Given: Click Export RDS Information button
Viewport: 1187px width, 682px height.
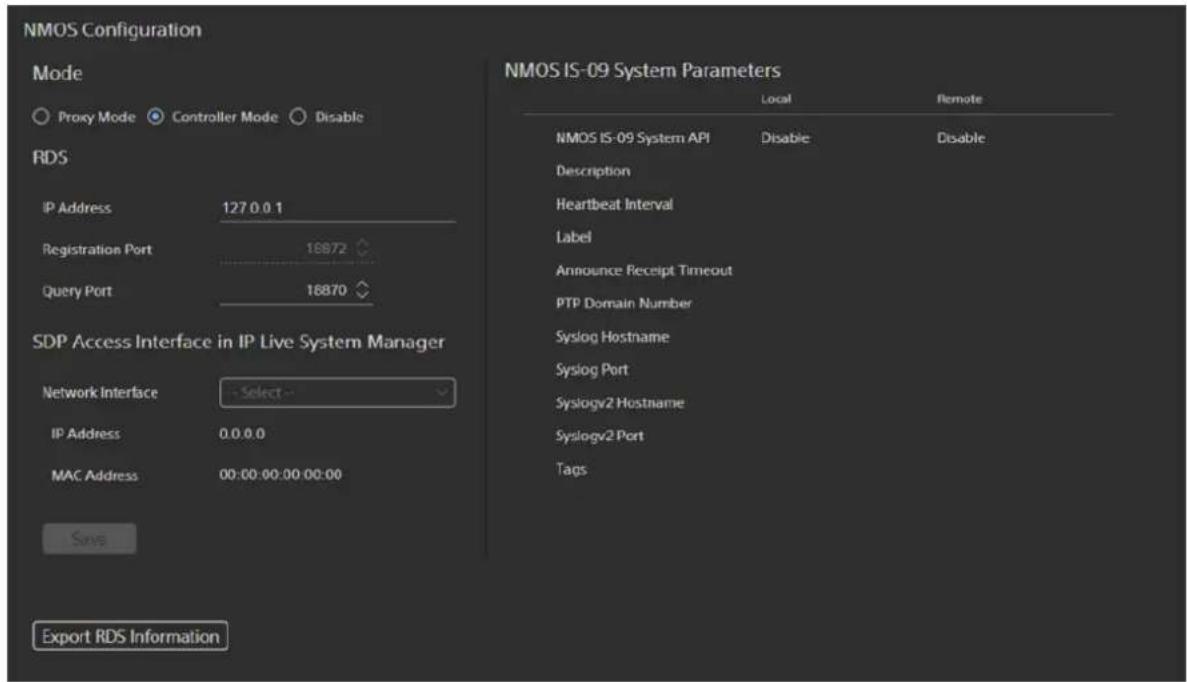Looking at the screenshot, I should coord(130,637).
